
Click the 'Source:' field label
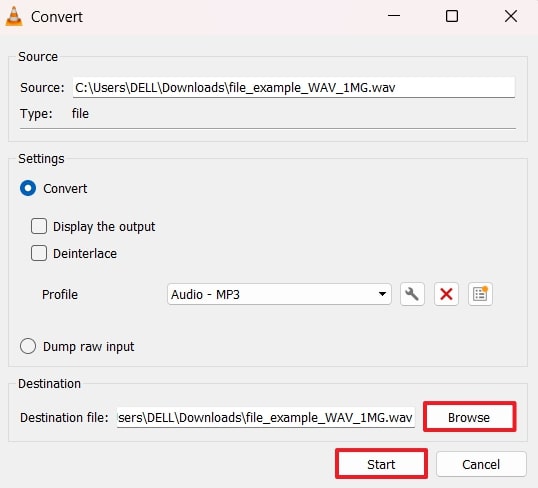[x=42, y=88]
